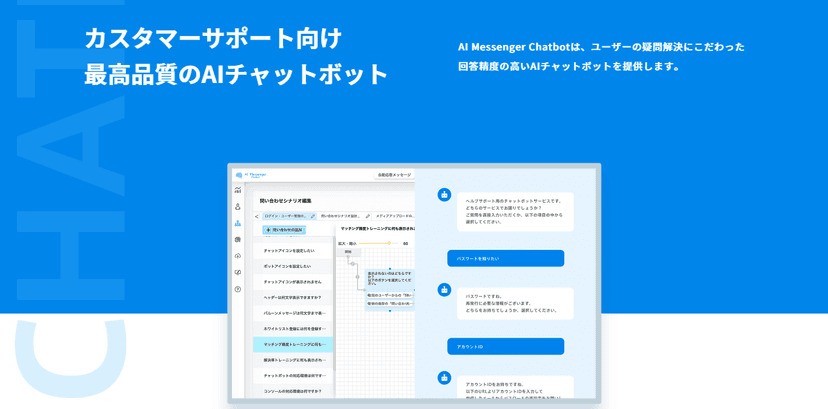
Task: Click the back chevron before scenario tabs
Action: 257,216
